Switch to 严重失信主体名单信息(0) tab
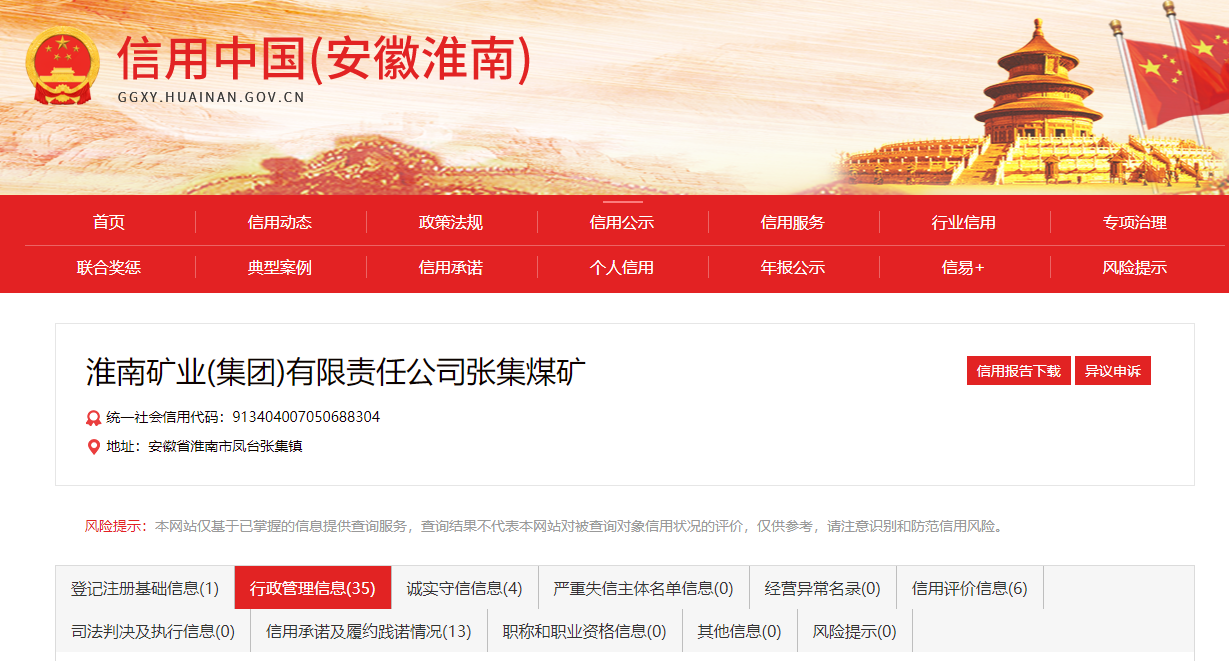Image resolution: width=1229 pixels, height=661 pixels. pos(644,588)
